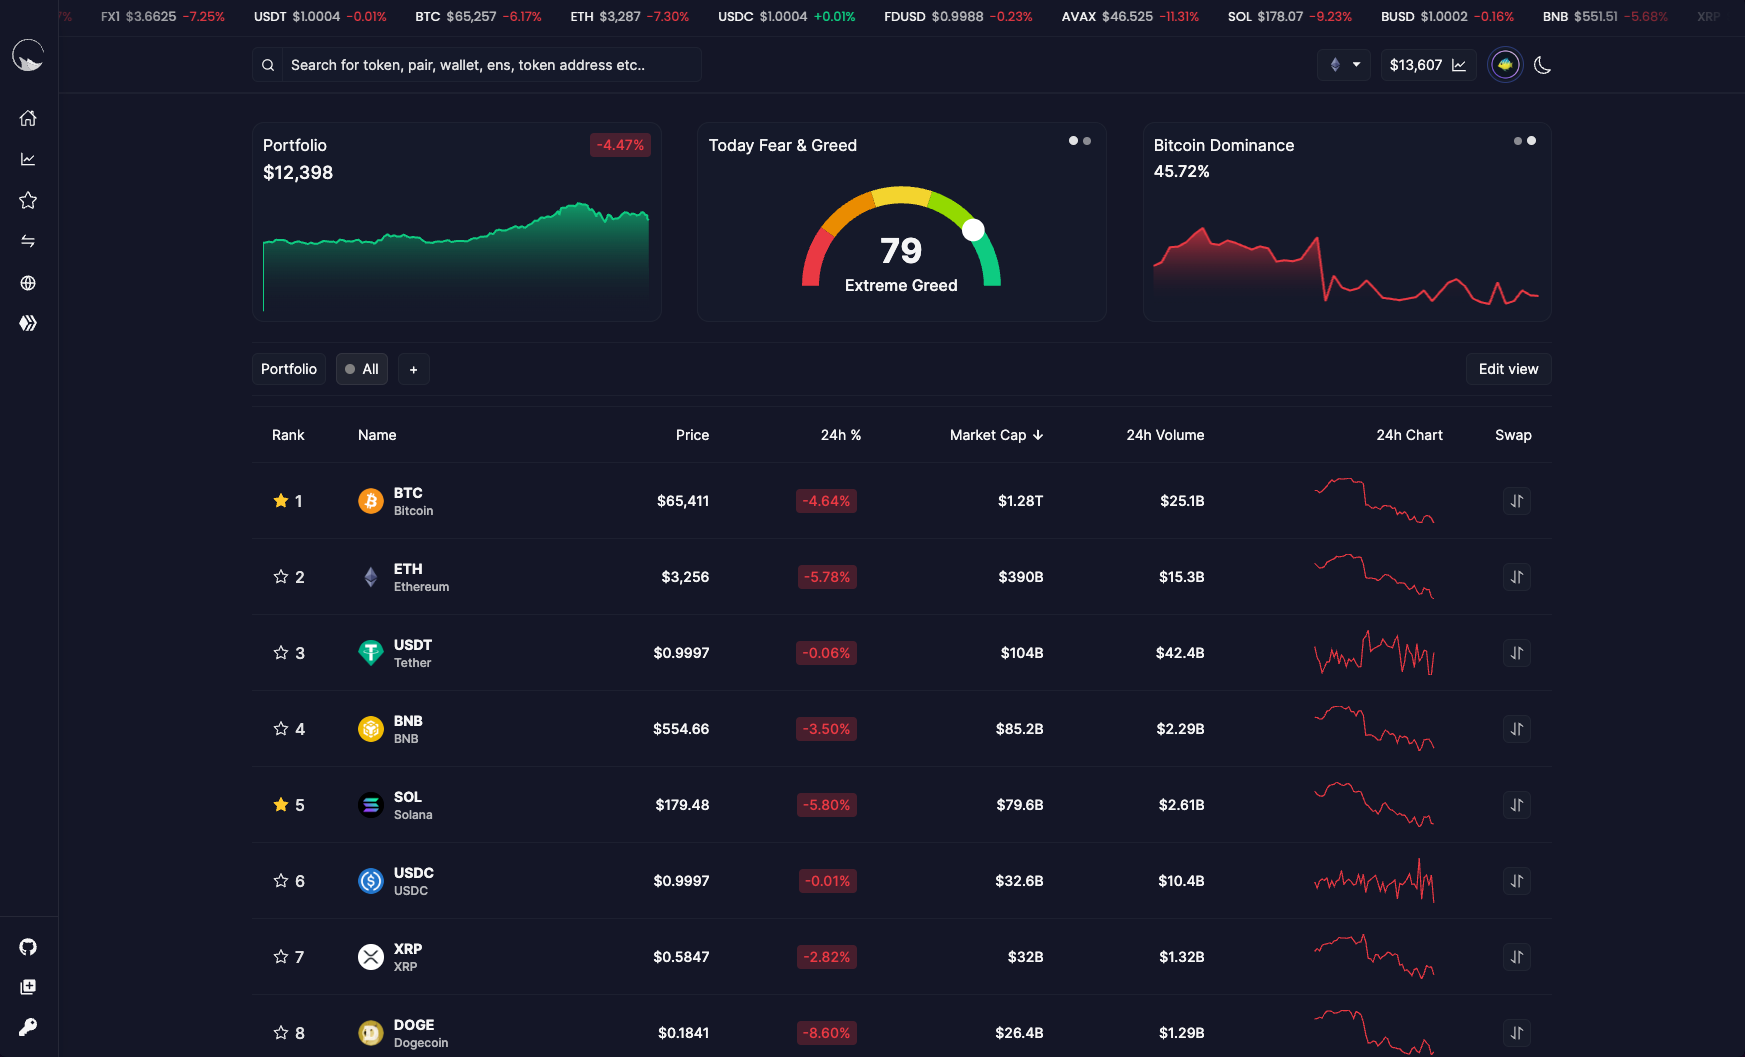
Task: Open GitHub link in the sidebar
Action: tap(28, 947)
